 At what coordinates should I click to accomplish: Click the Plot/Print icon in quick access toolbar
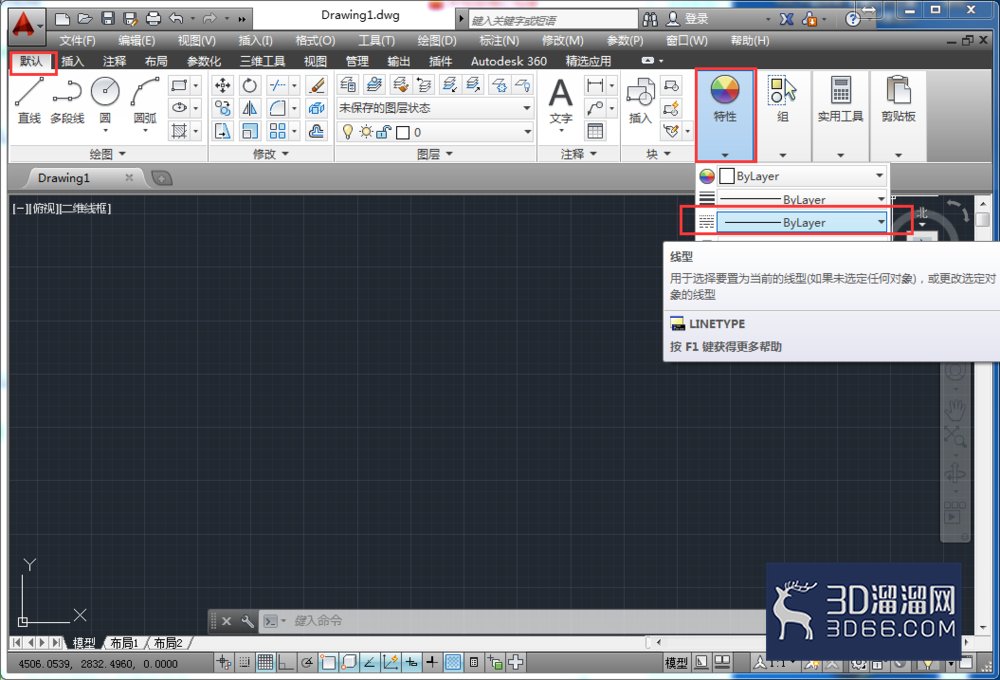click(154, 18)
